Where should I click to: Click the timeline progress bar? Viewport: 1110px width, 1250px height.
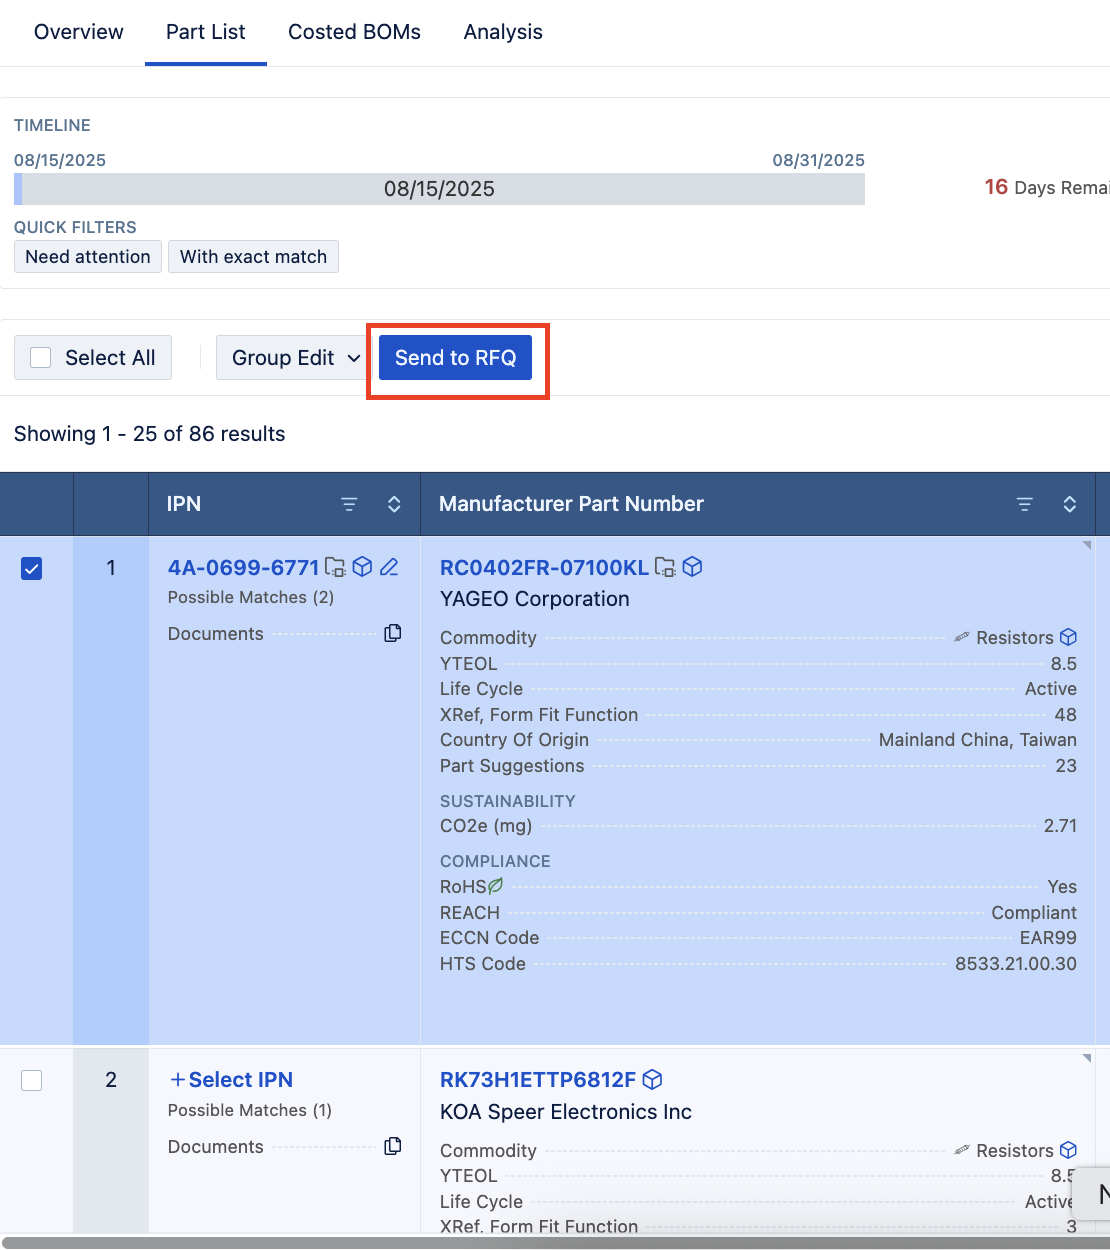439,189
